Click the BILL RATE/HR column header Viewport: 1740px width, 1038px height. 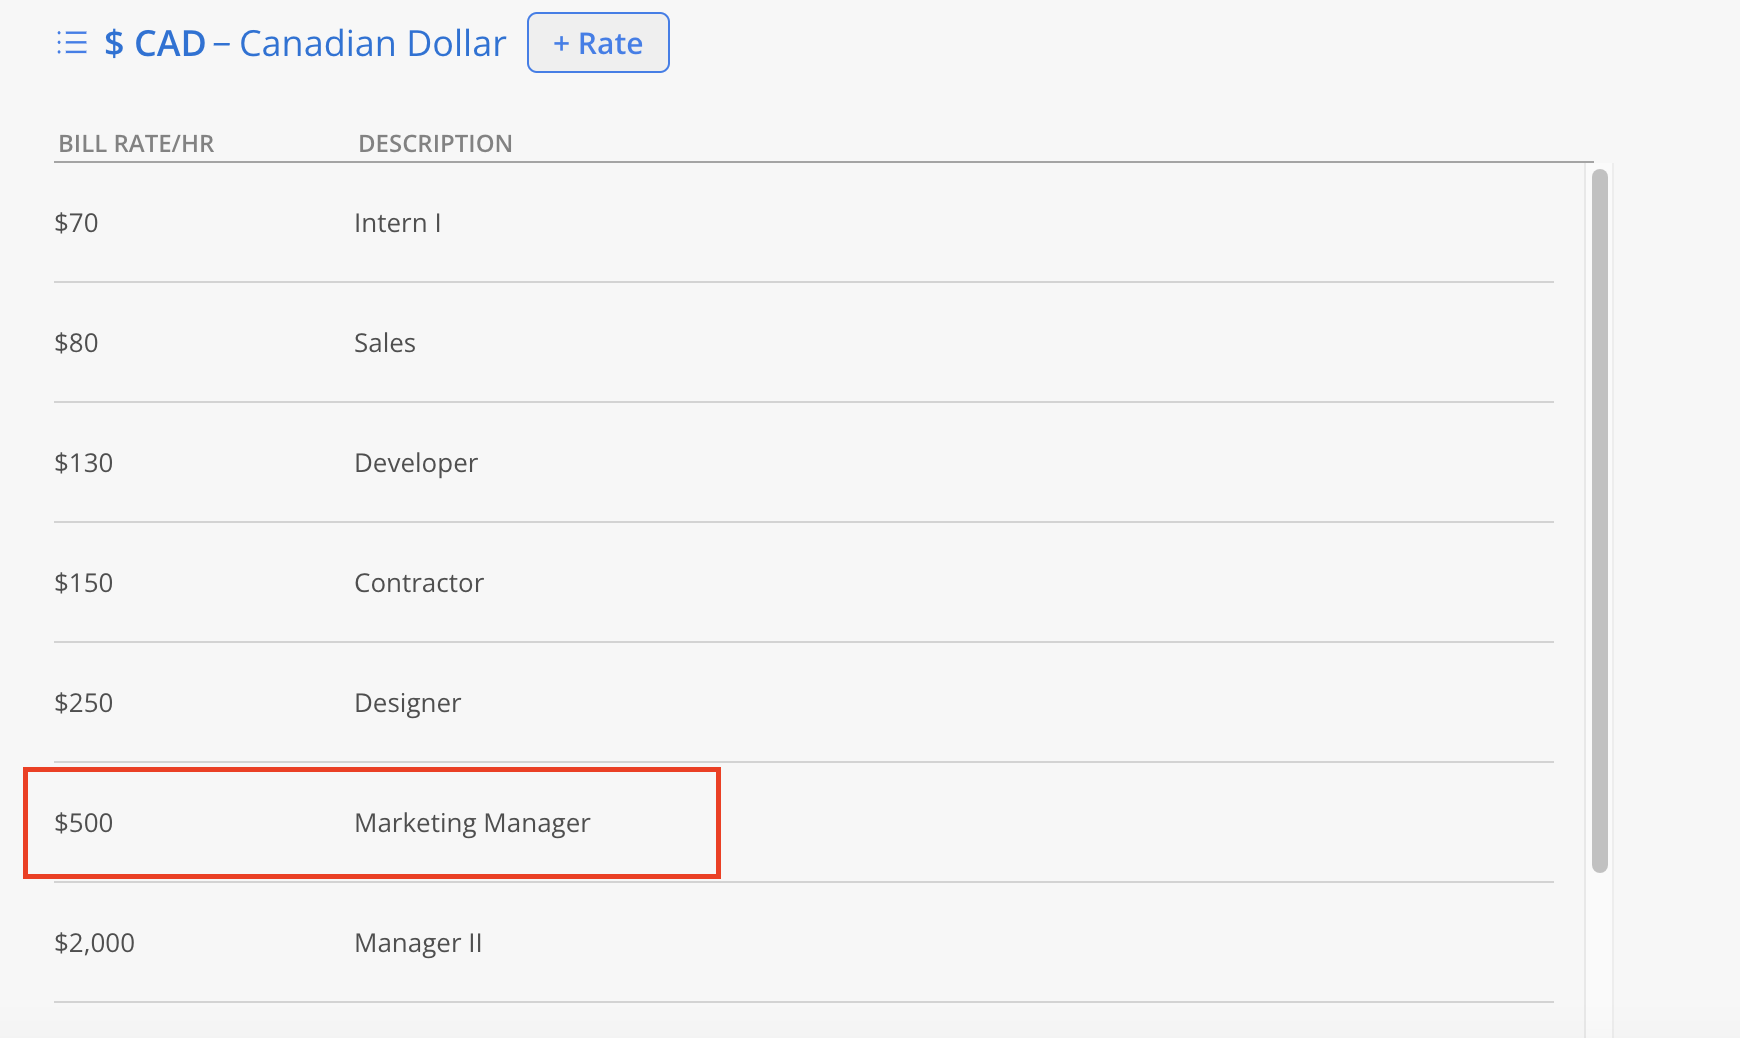tap(136, 144)
